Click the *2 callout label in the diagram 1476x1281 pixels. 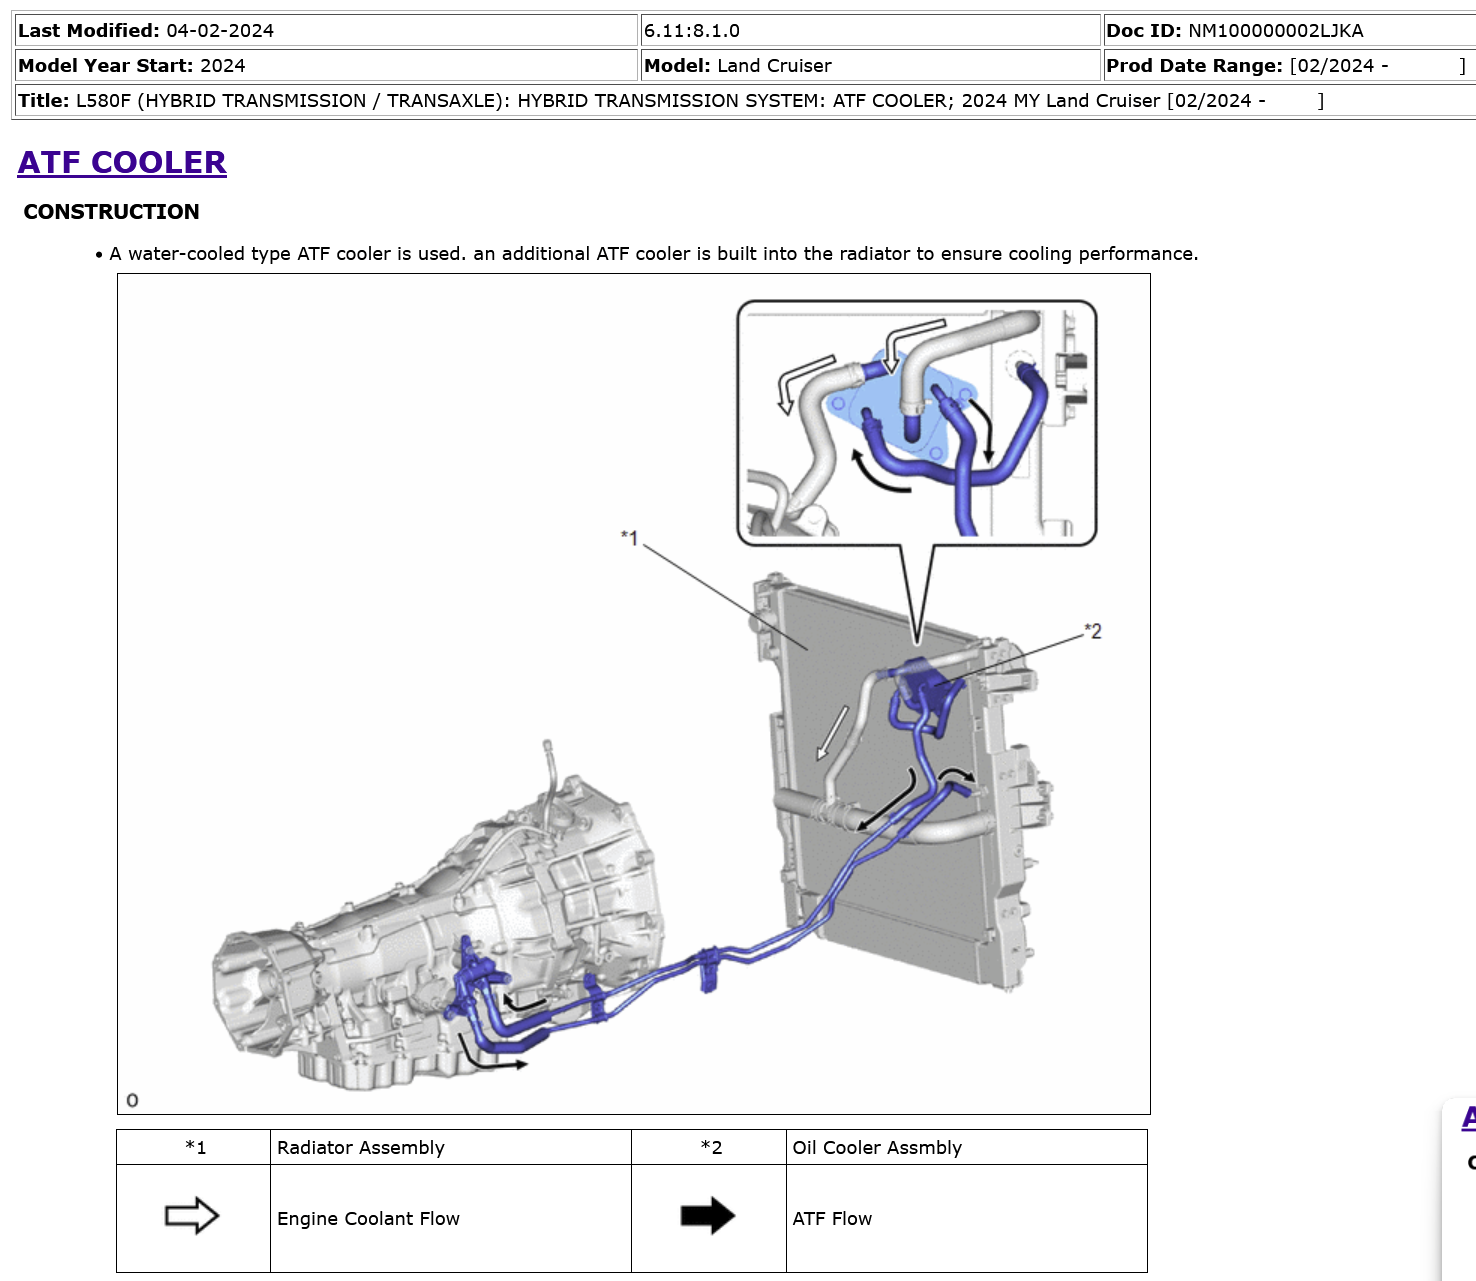click(x=1093, y=631)
